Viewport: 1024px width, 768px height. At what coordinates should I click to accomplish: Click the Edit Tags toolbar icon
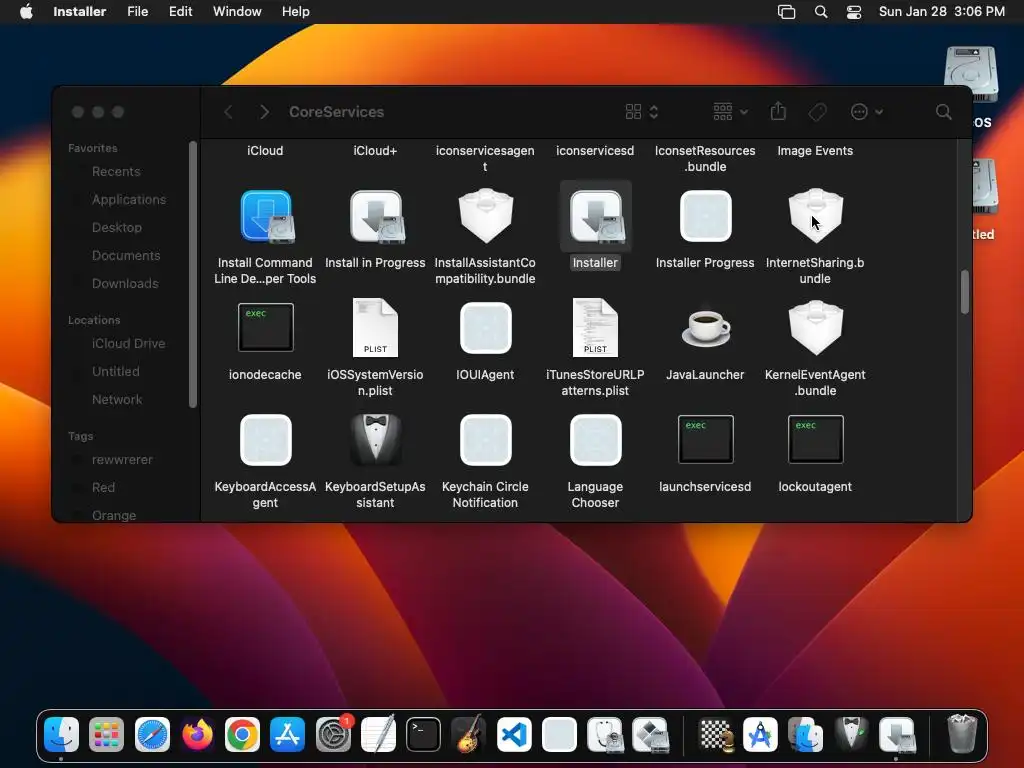(x=818, y=112)
